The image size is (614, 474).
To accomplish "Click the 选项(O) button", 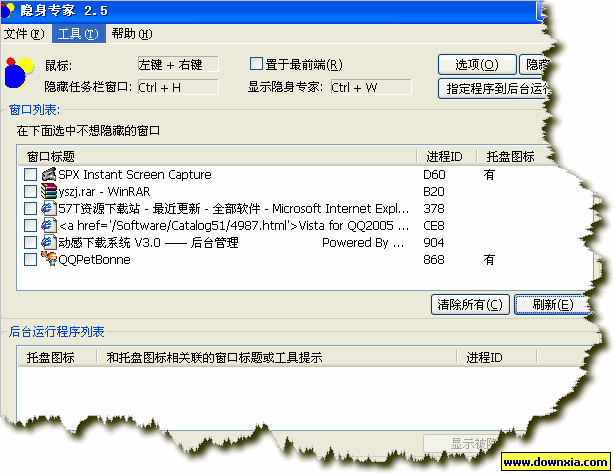I will 477,64.
